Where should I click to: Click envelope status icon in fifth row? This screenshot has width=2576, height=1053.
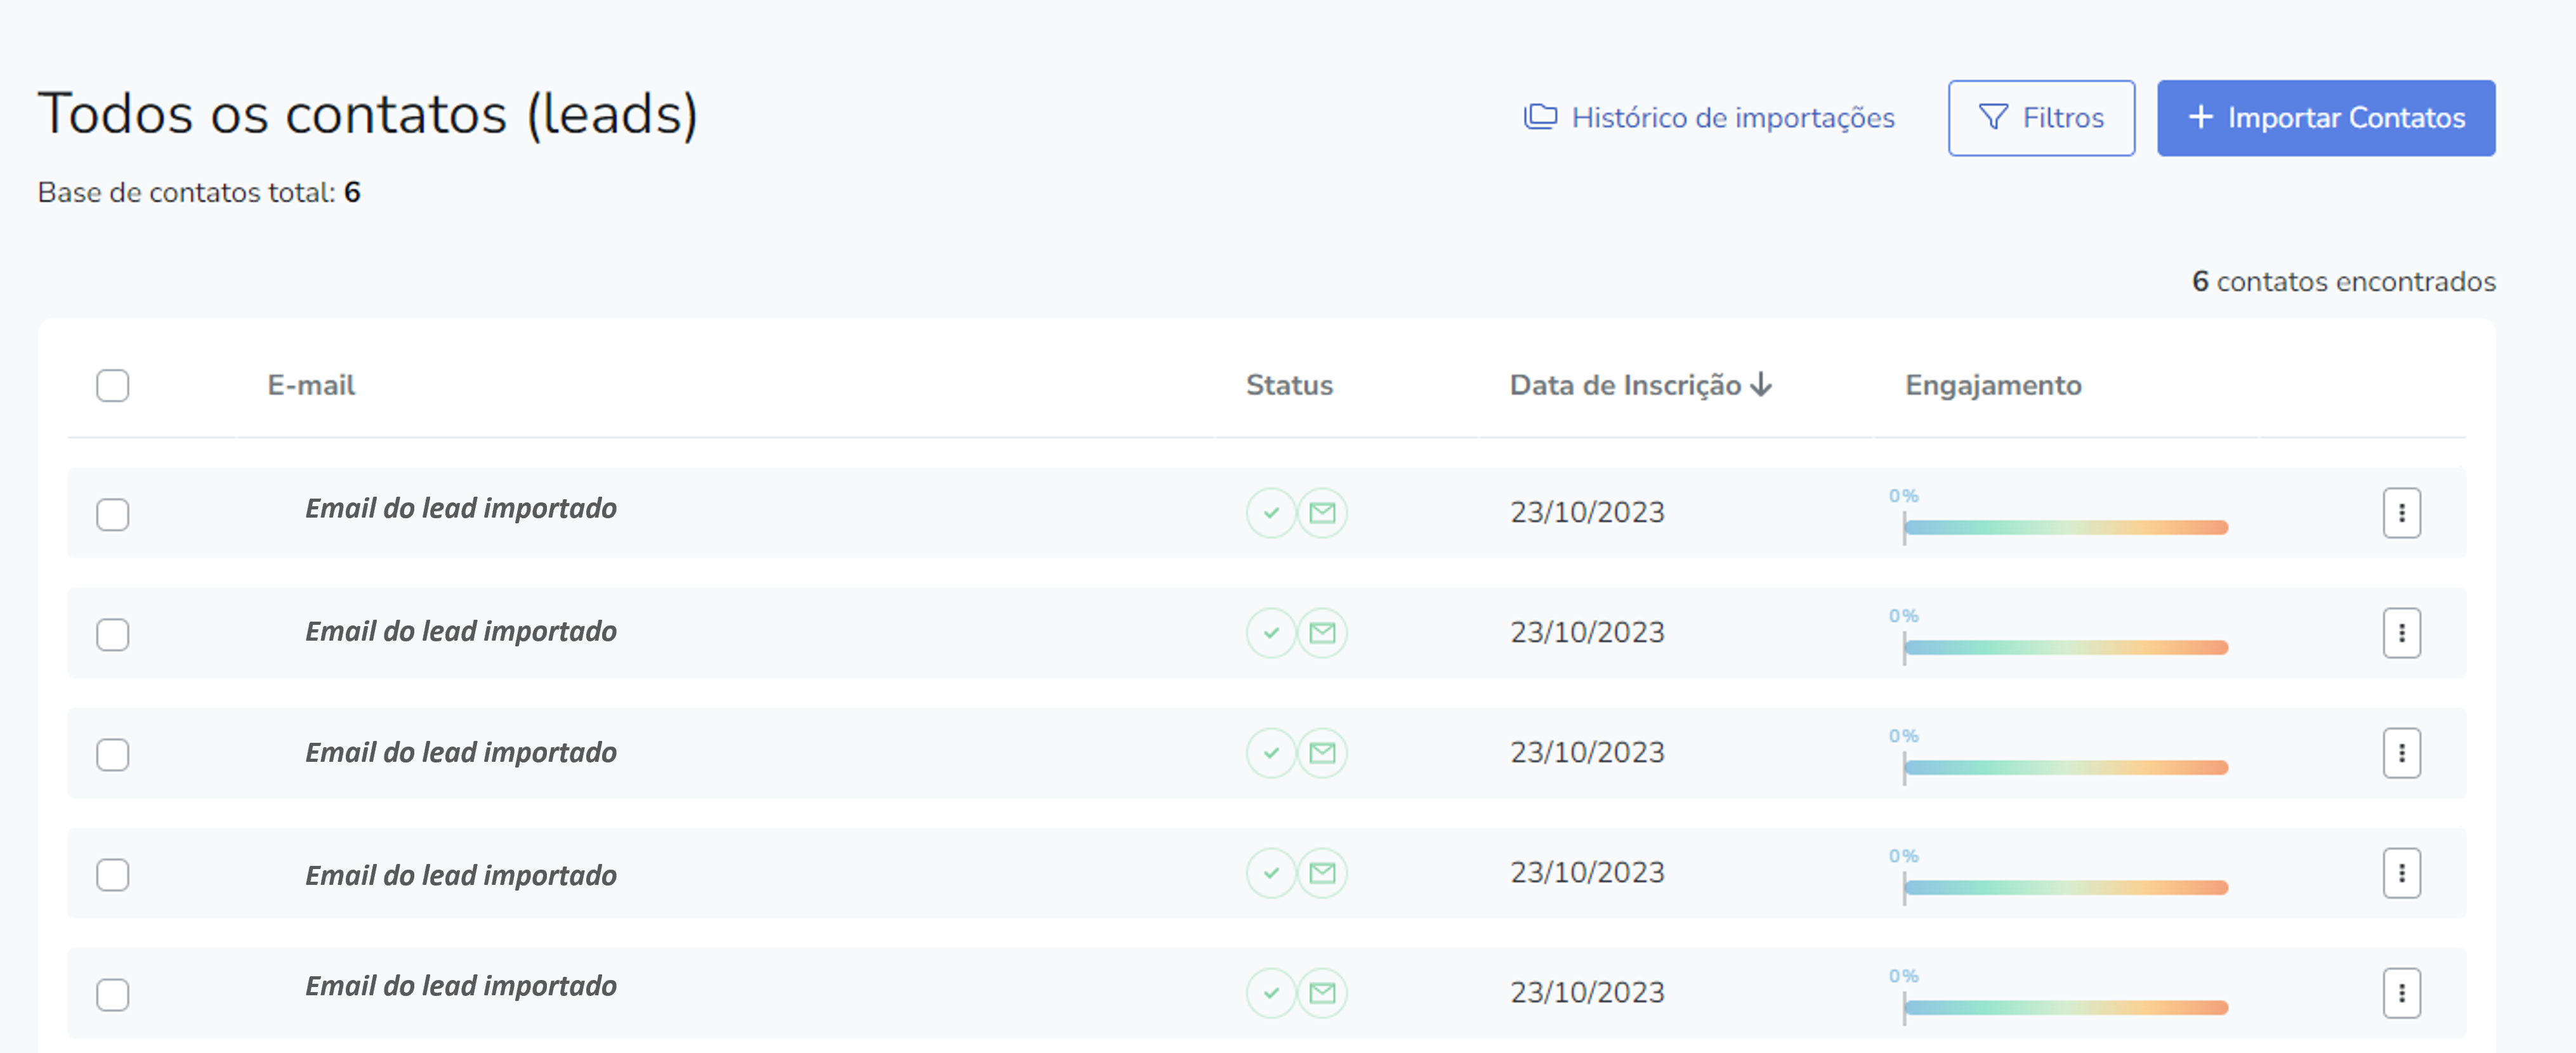click(x=1322, y=993)
